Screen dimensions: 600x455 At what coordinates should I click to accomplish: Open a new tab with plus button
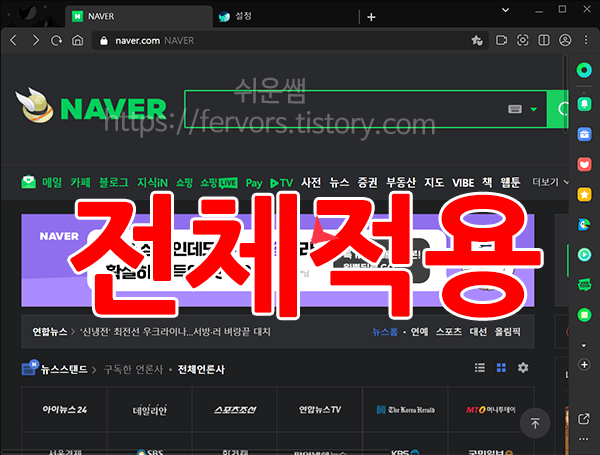pos(371,17)
